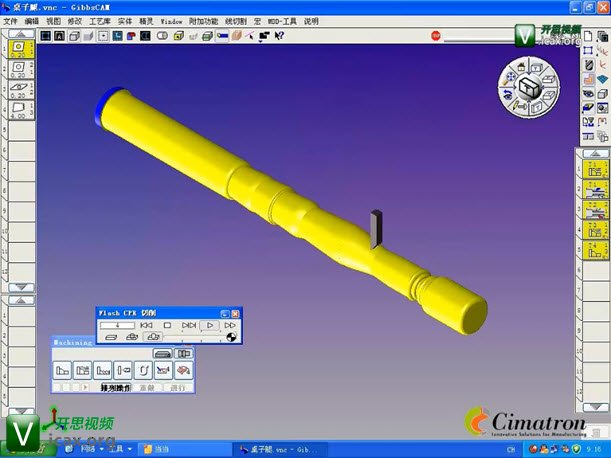This screenshot has height=458, width=611.
Task: Select operation tile 1 in the right list
Action: (x=595, y=169)
